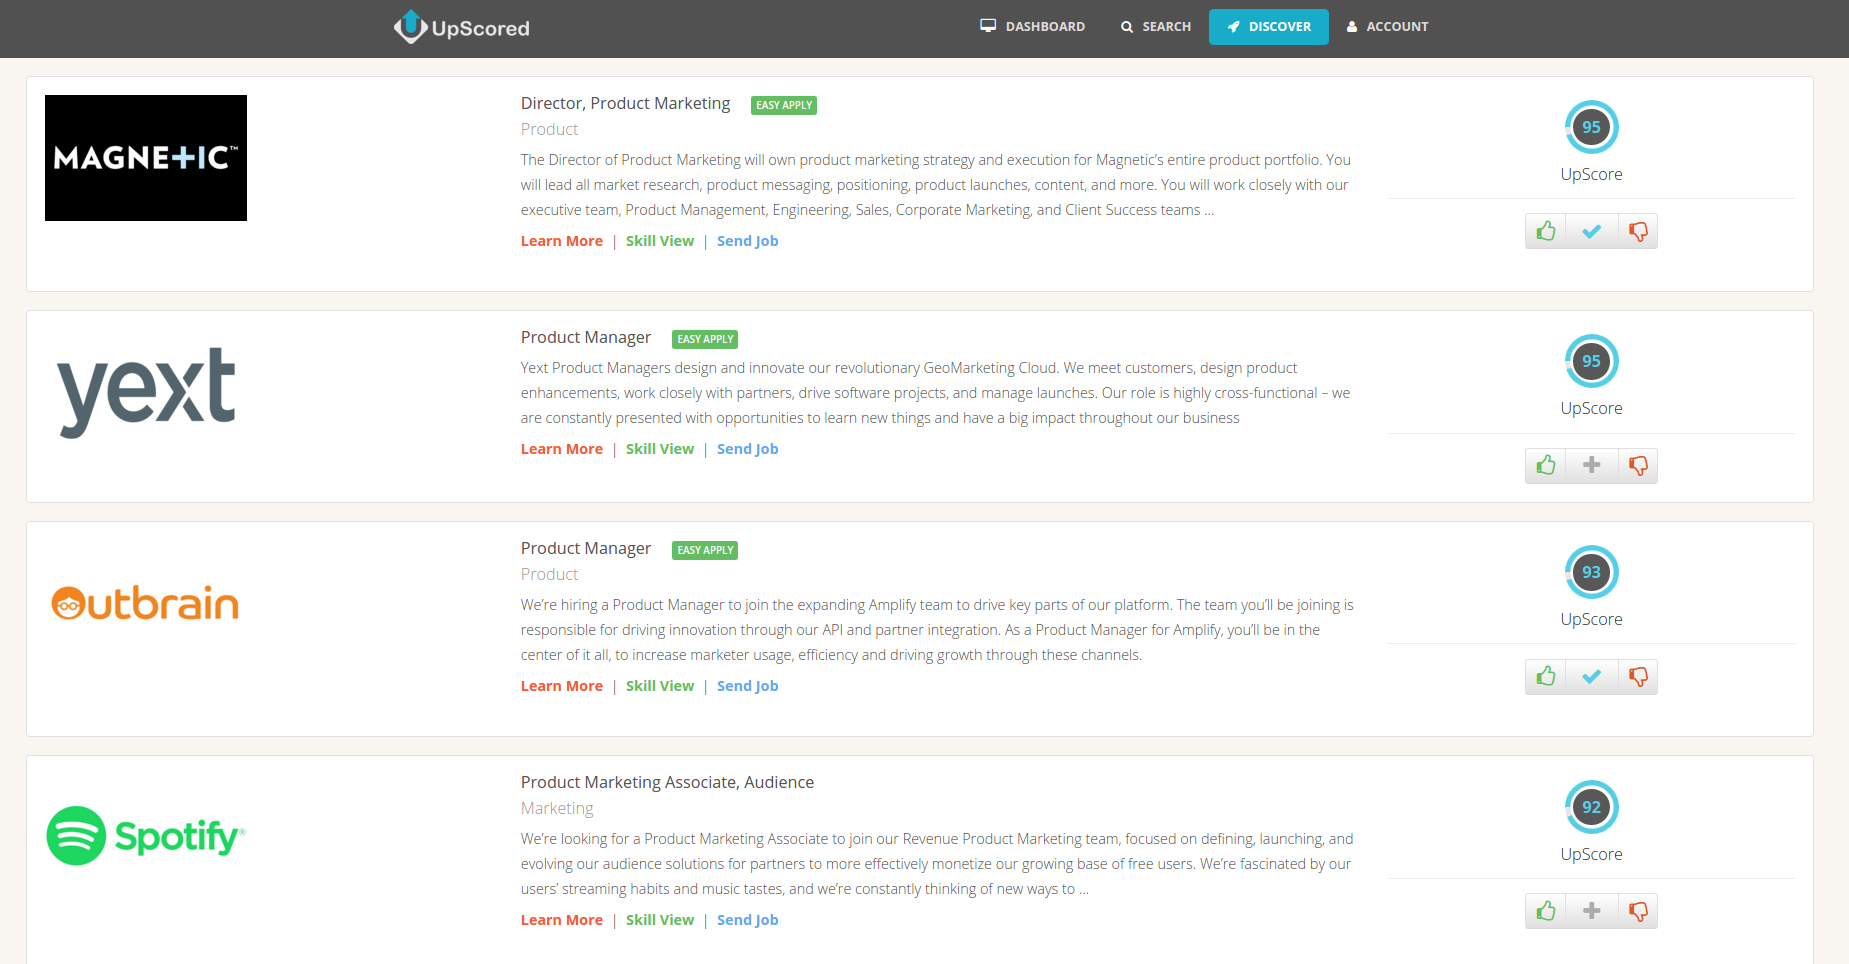Thumbs down the Yext Product Manager job
Image resolution: width=1849 pixels, height=964 pixels.
click(x=1638, y=465)
